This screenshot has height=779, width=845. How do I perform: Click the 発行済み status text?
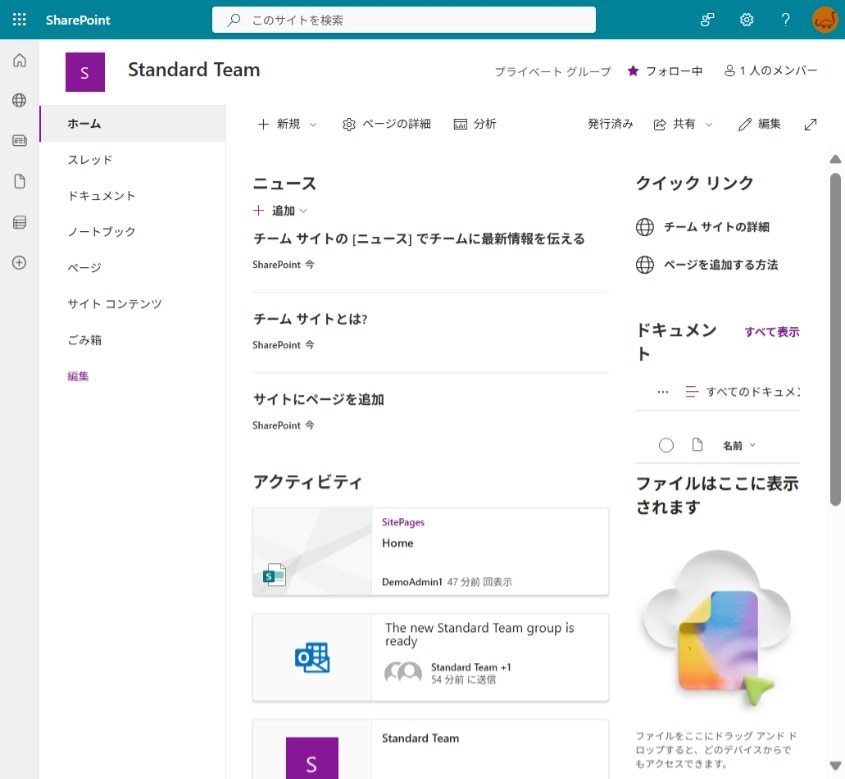coord(610,124)
